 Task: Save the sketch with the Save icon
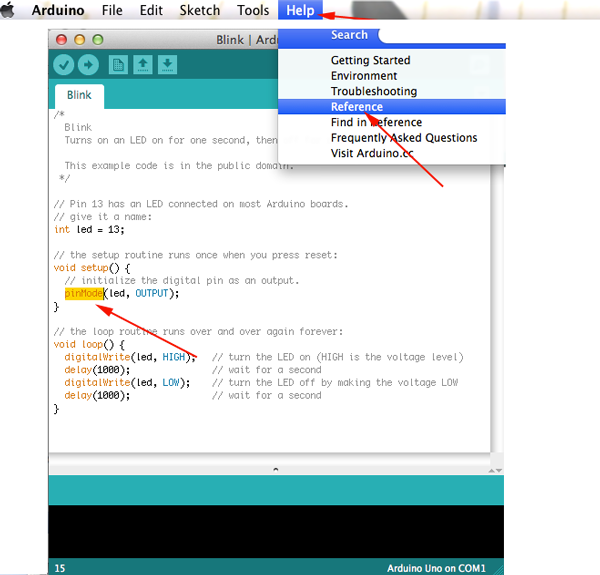(x=167, y=65)
